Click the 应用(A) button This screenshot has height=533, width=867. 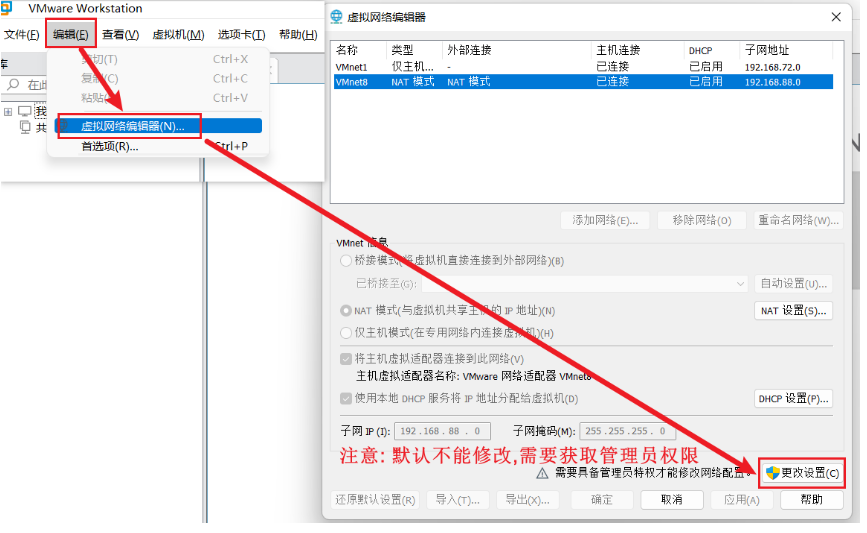pos(742,500)
